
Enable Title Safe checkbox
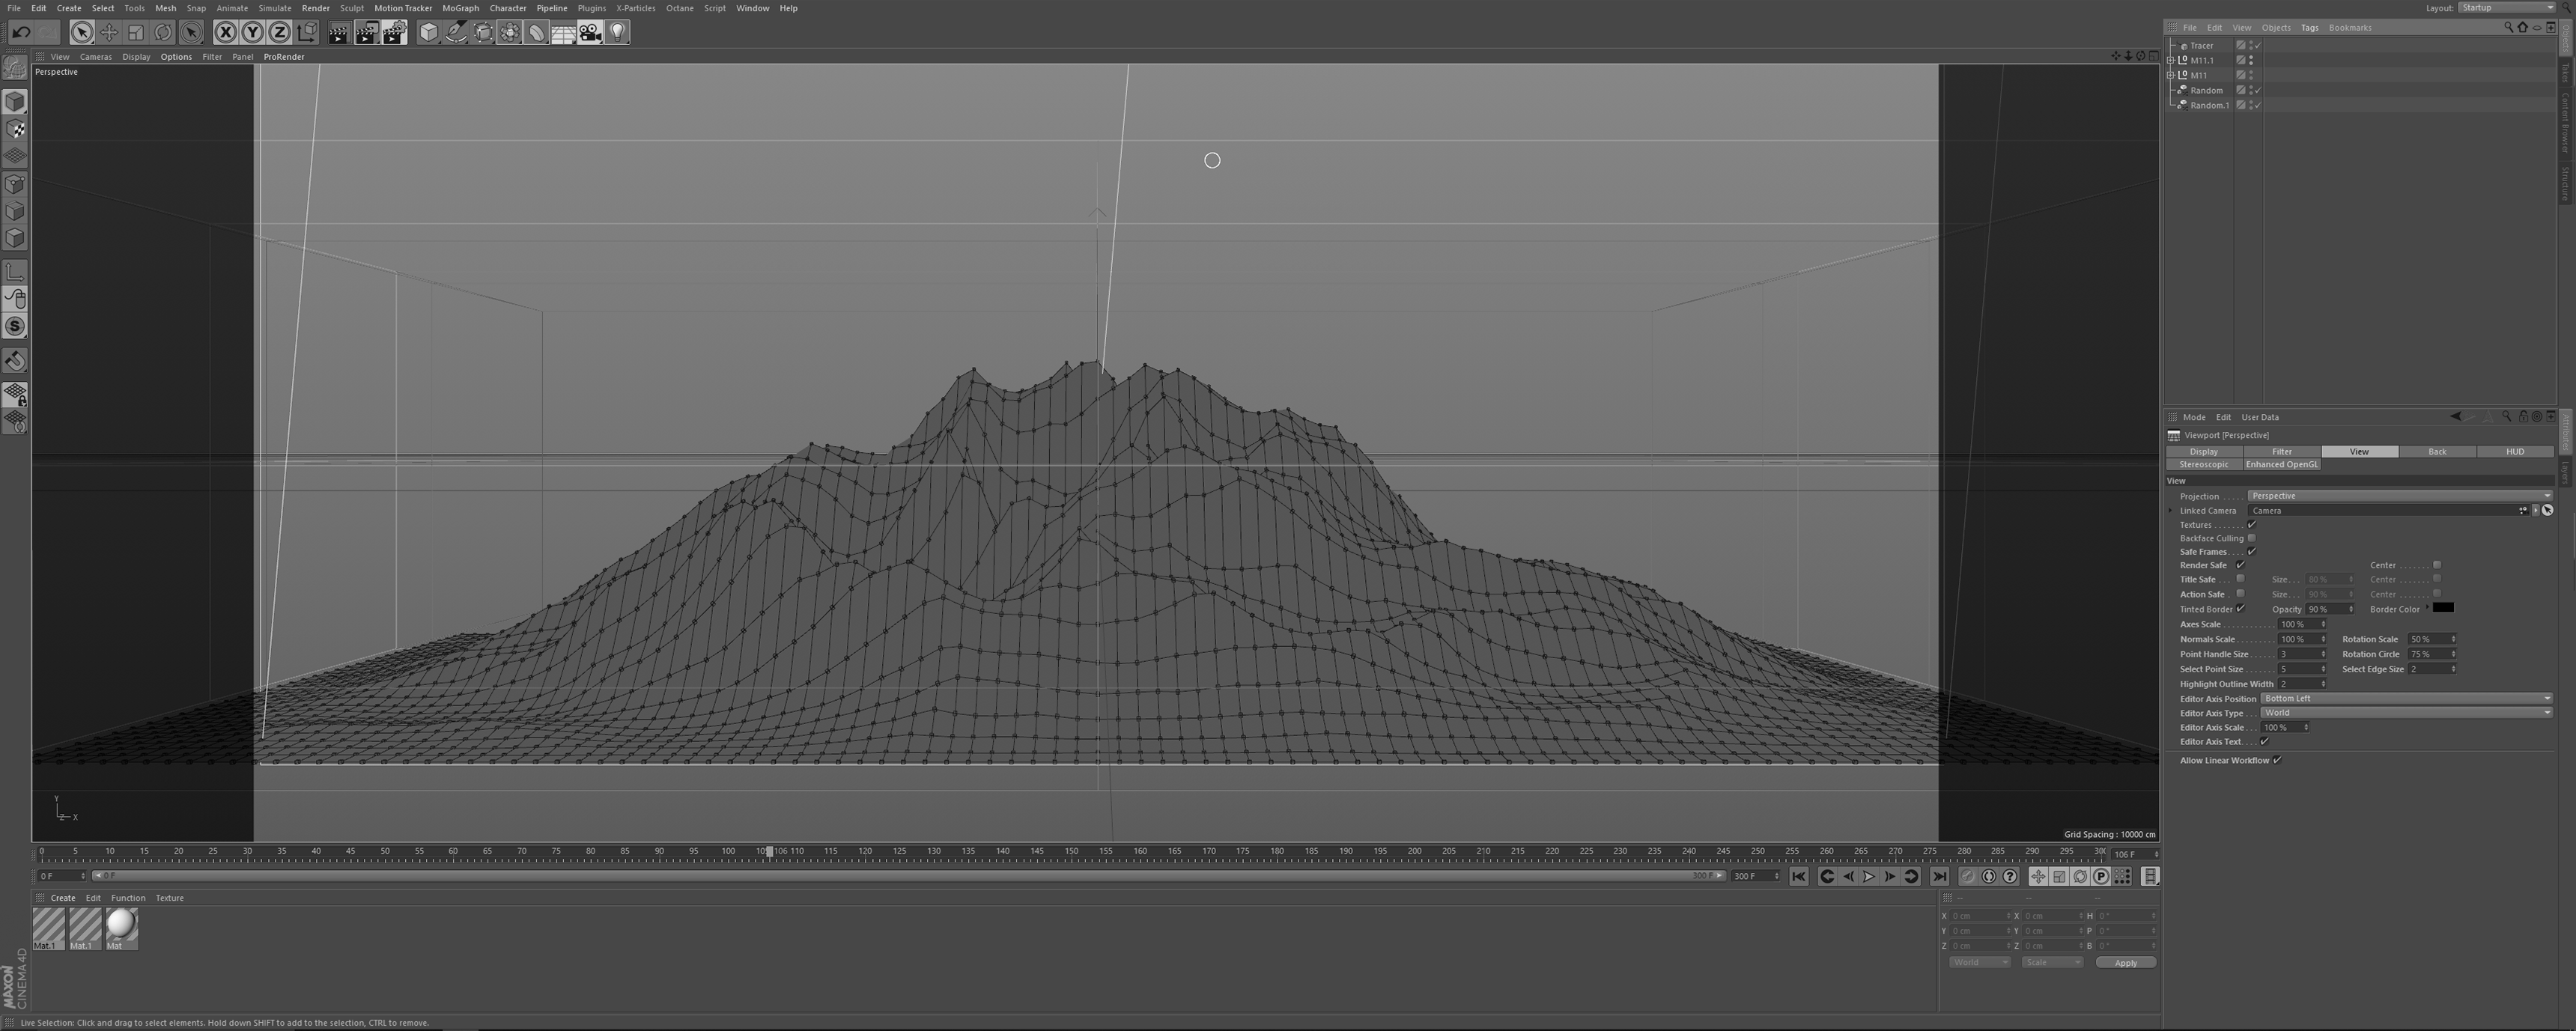click(x=2240, y=579)
